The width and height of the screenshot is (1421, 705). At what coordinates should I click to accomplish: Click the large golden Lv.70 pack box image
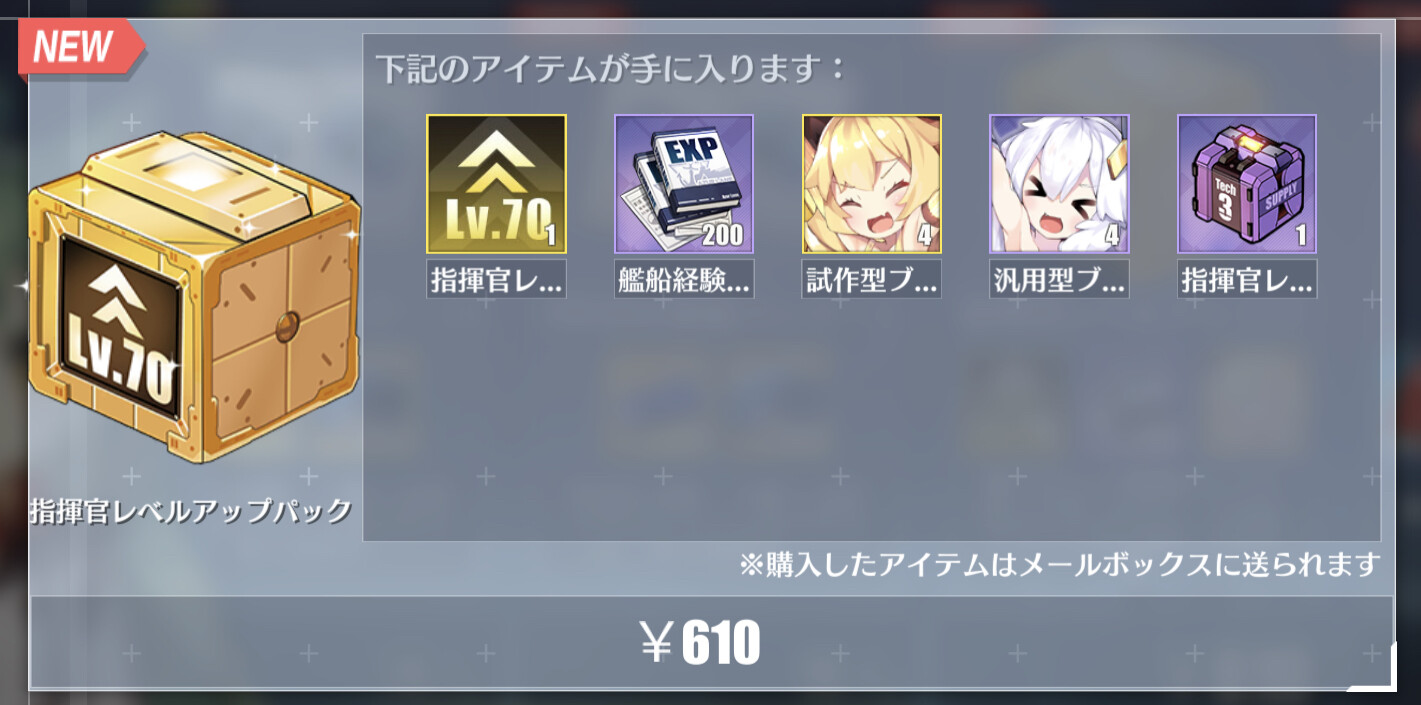192,298
